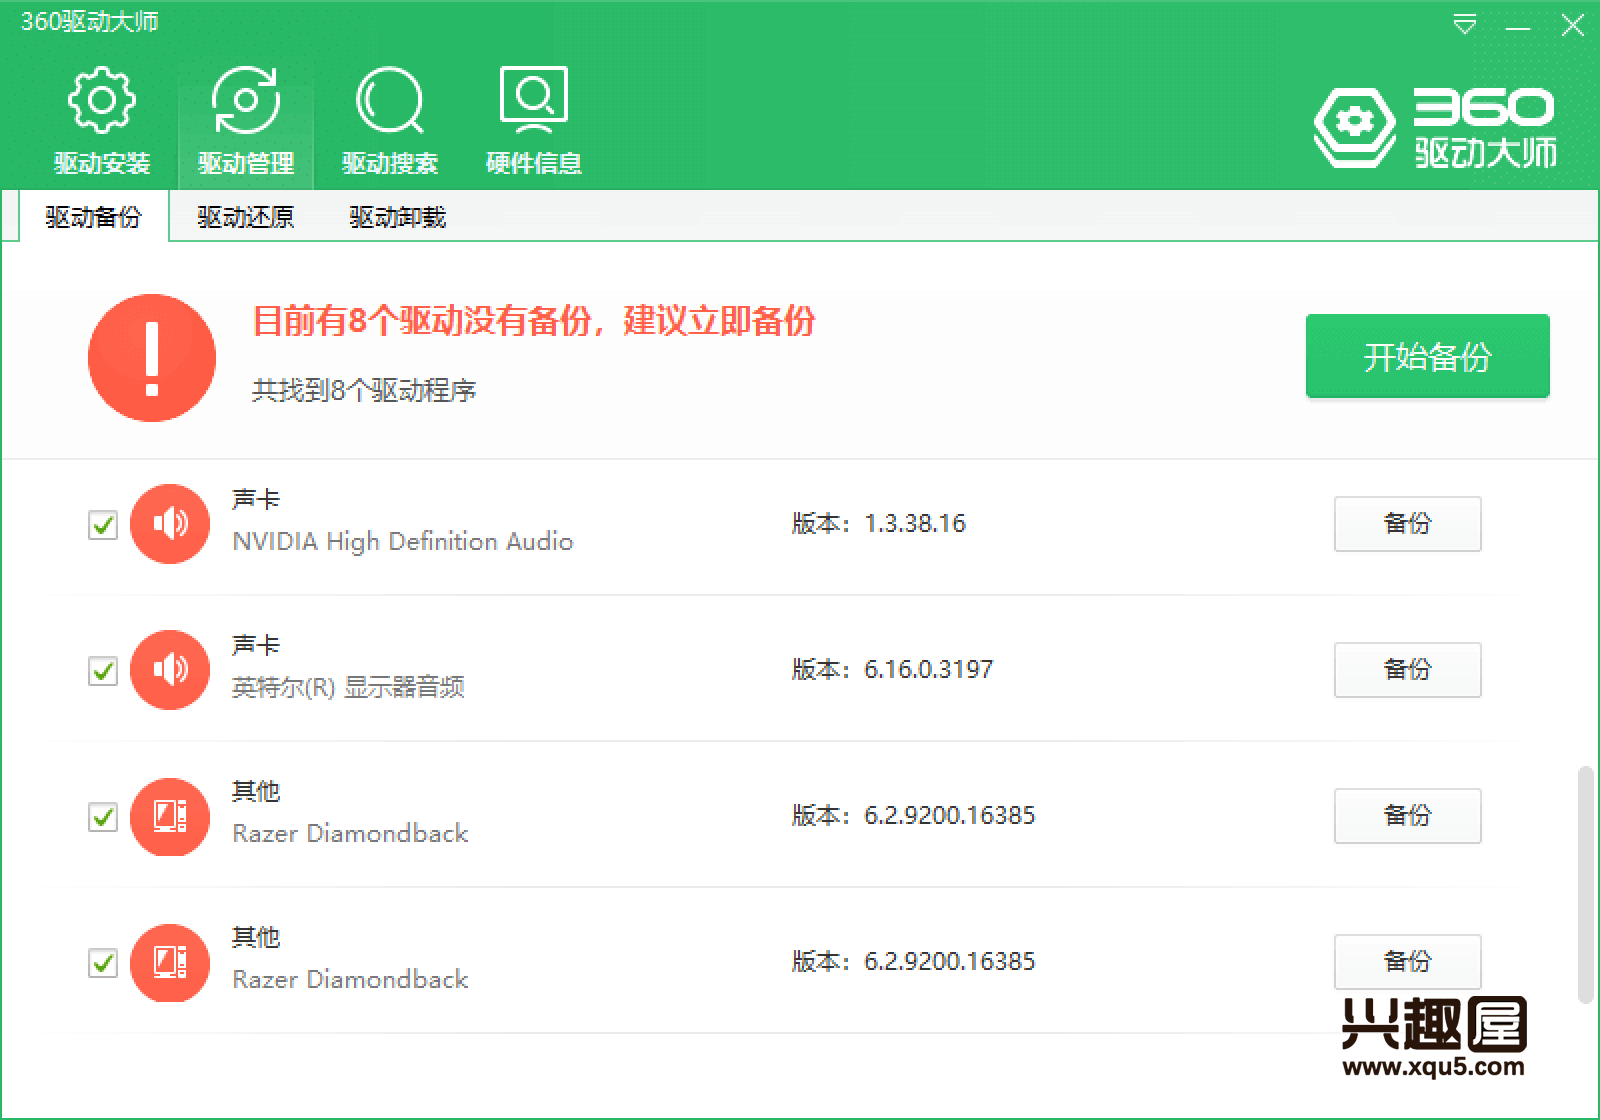Open the 驱动安装 gear icon
The width and height of the screenshot is (1600, 1120).
coord(101,100)
